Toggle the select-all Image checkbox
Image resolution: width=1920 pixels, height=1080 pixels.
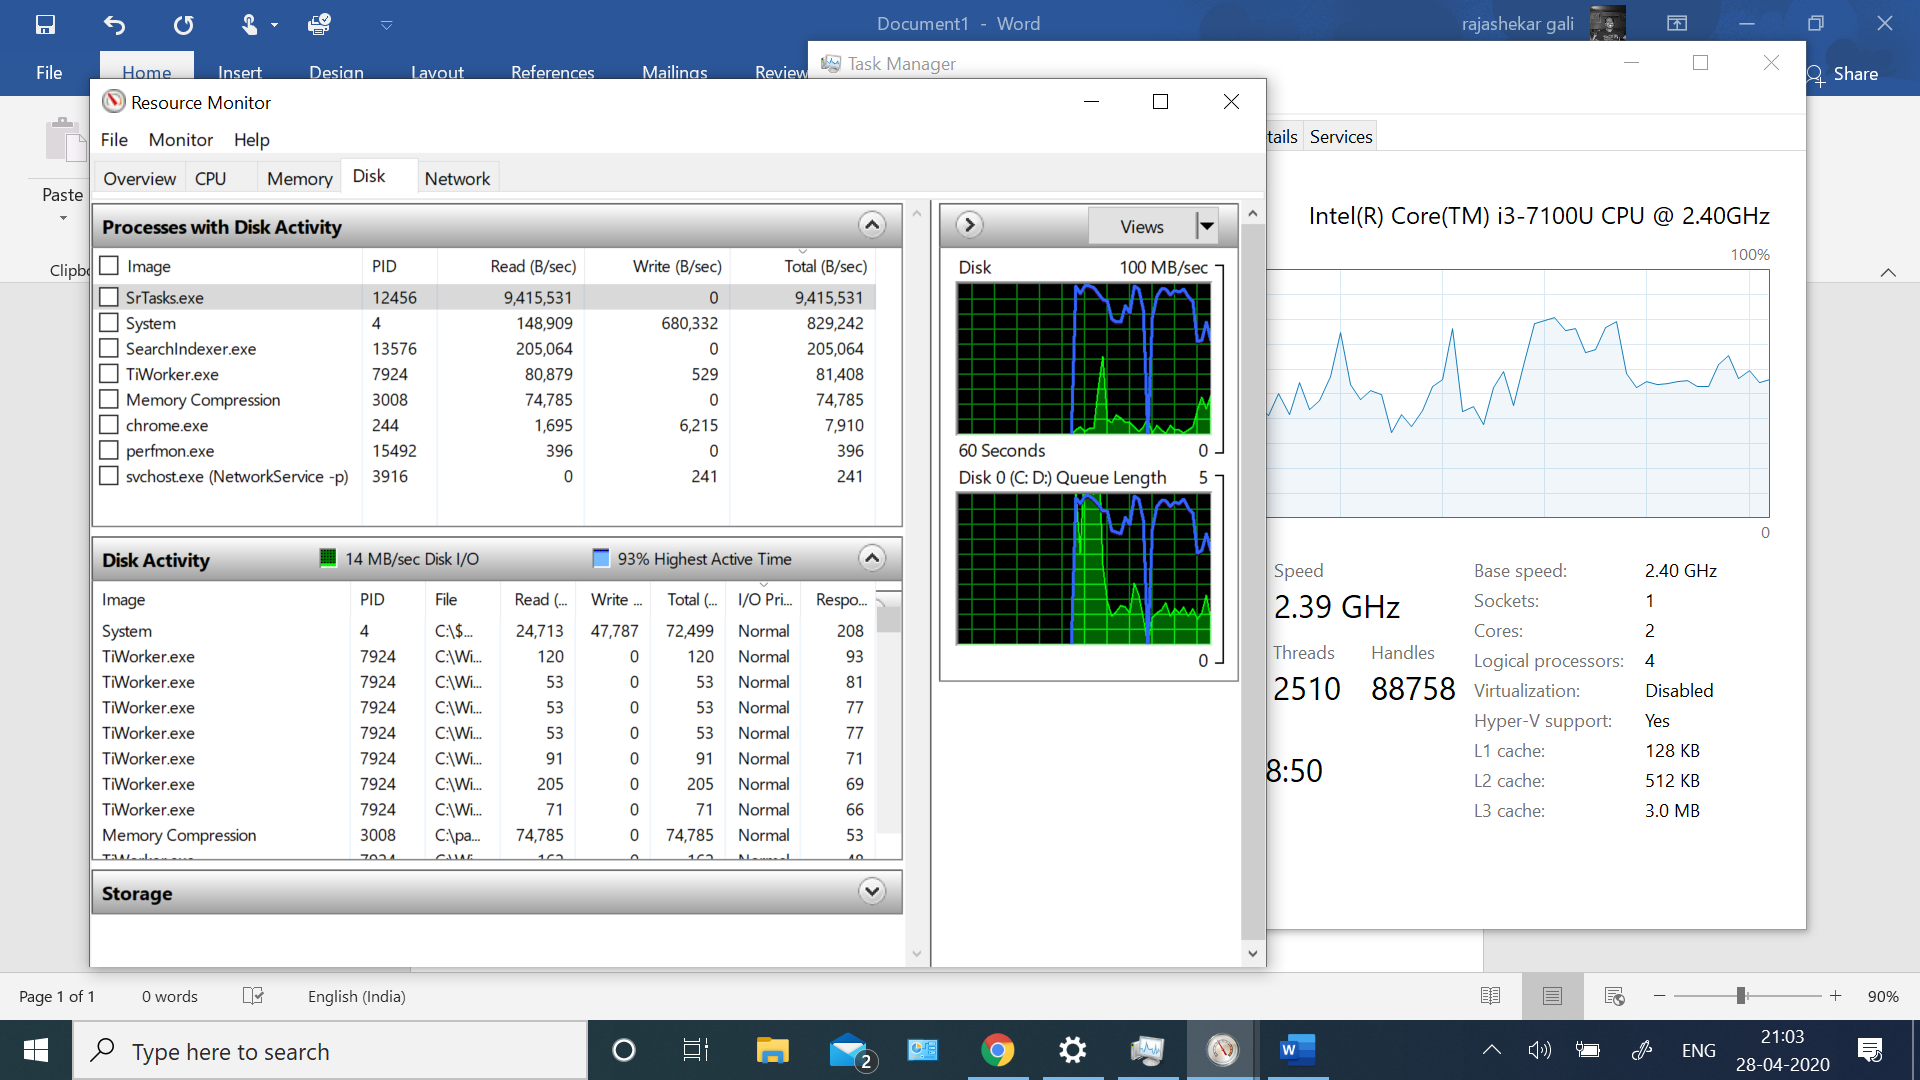pyautogui.click(x=109, y=266)
